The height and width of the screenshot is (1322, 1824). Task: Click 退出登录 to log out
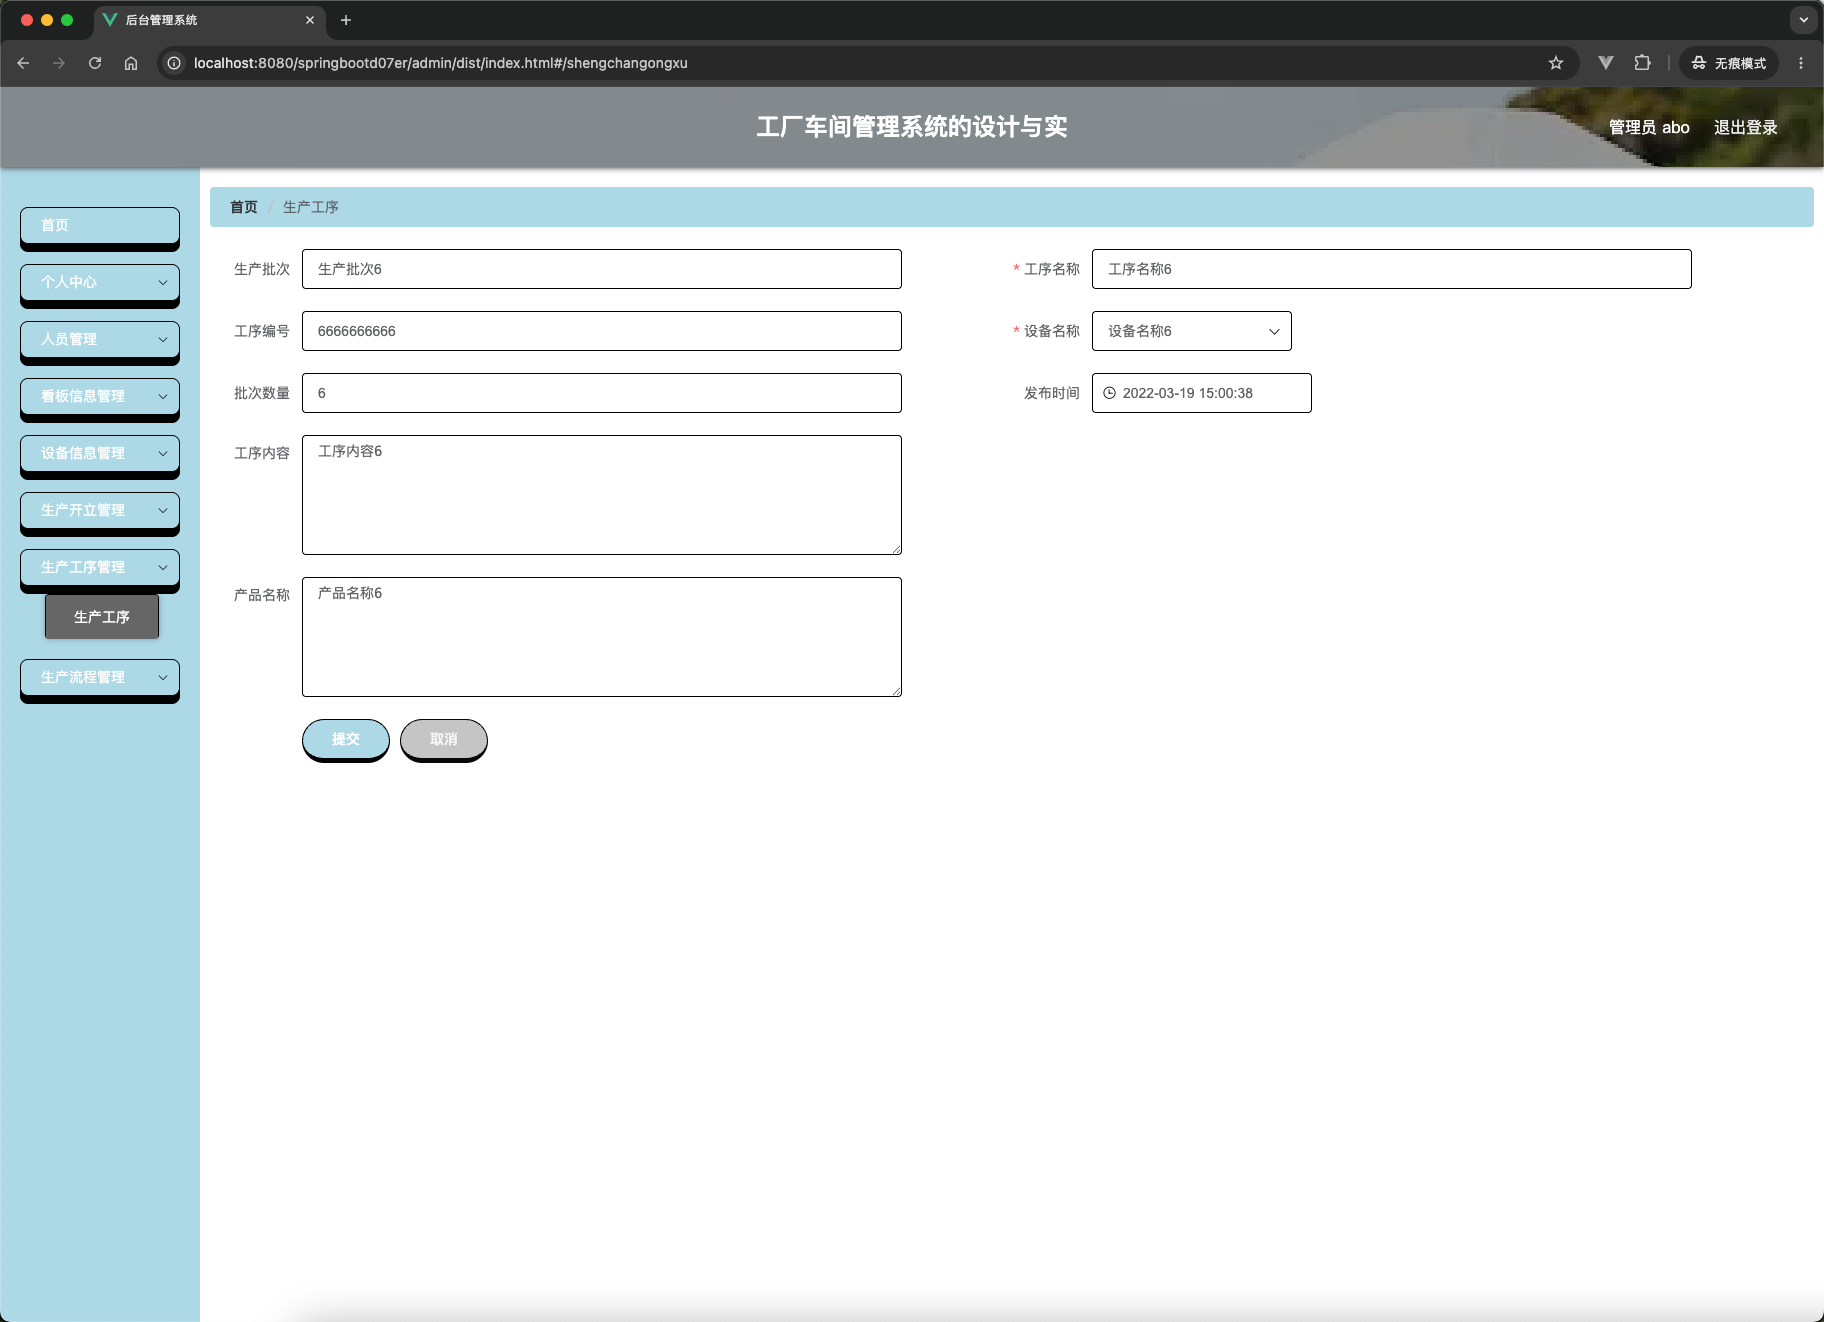(x=1746, y=127)
